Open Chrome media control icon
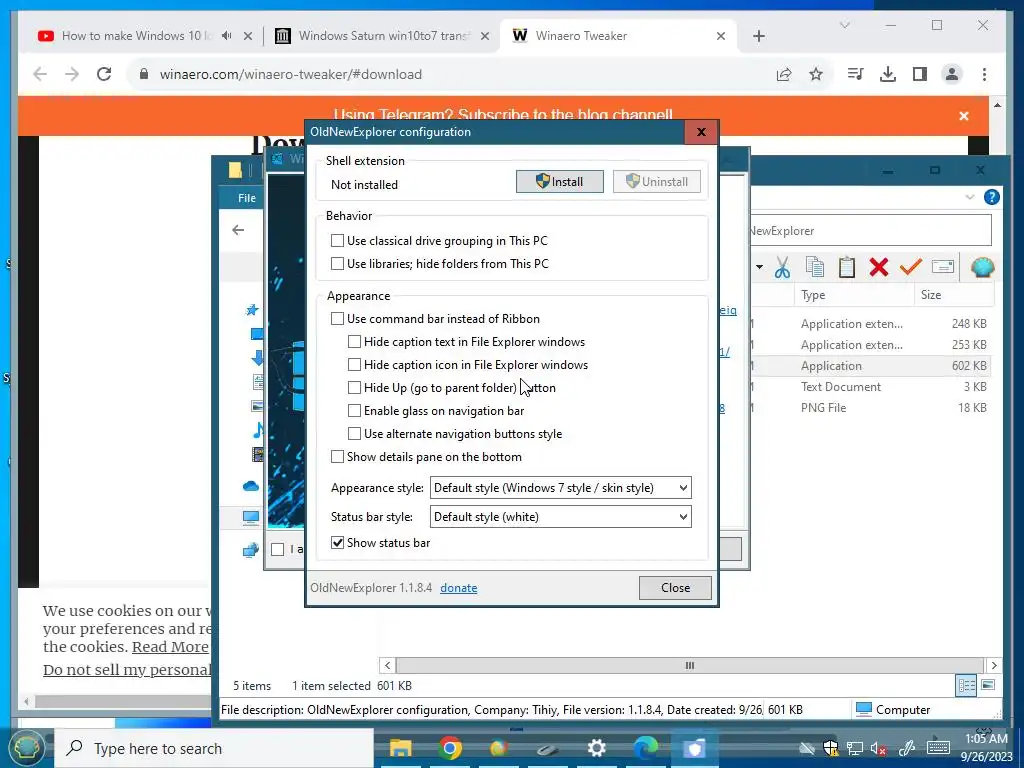 [855, 74]
